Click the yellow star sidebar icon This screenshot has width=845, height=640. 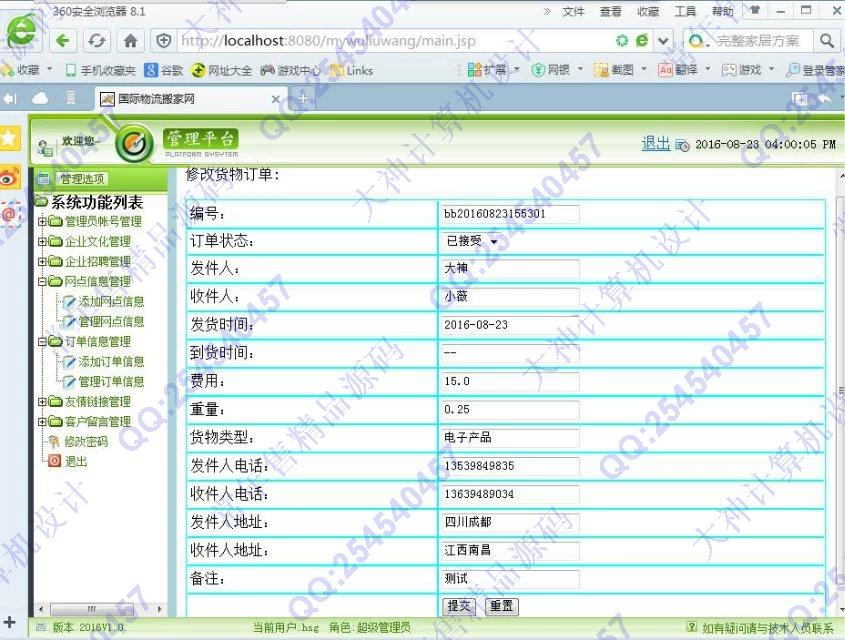[x=10, y=138]
